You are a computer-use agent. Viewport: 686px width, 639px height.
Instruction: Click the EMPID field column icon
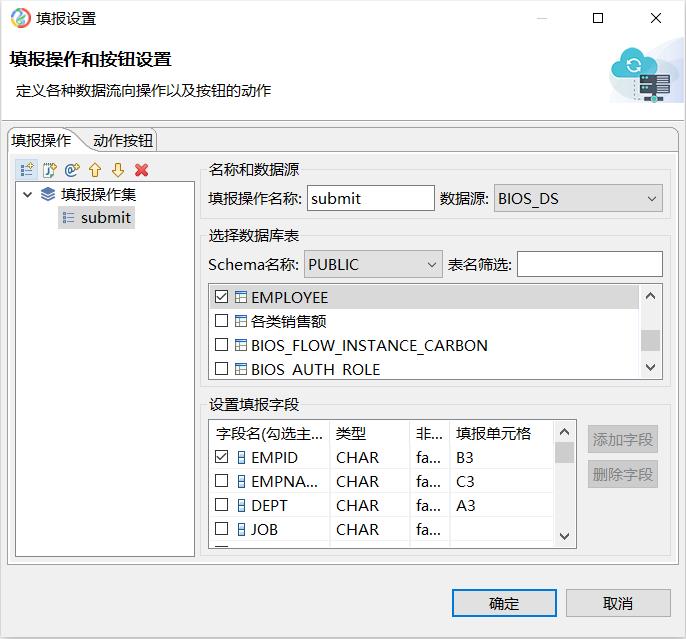(241, 457)
